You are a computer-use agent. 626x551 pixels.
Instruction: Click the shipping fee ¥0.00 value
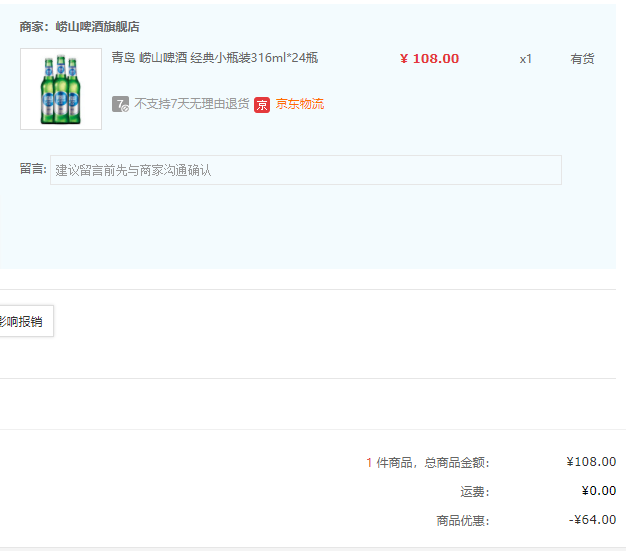coord(599,491)
